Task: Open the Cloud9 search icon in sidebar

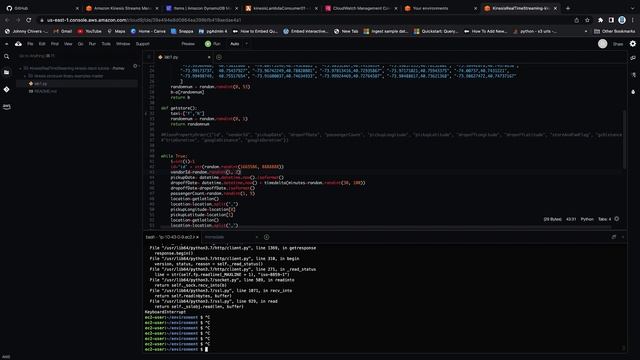Action: coord(7,57)
